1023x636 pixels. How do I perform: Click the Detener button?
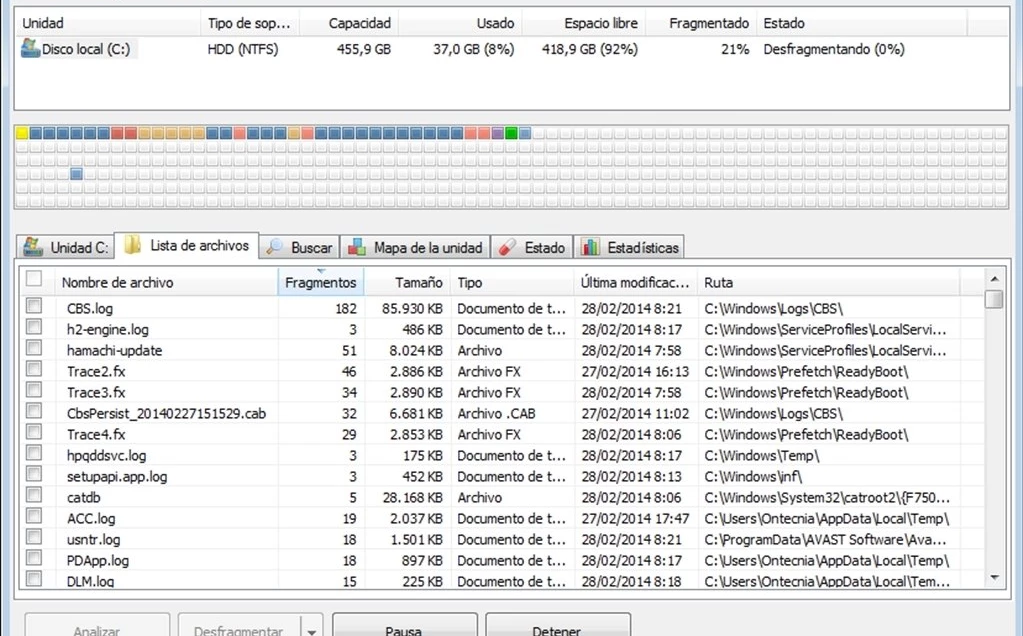coord(557,627)
